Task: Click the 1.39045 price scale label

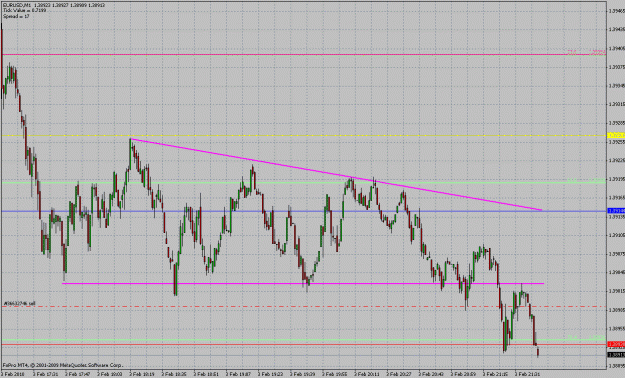Action: [x=616, y=272]
